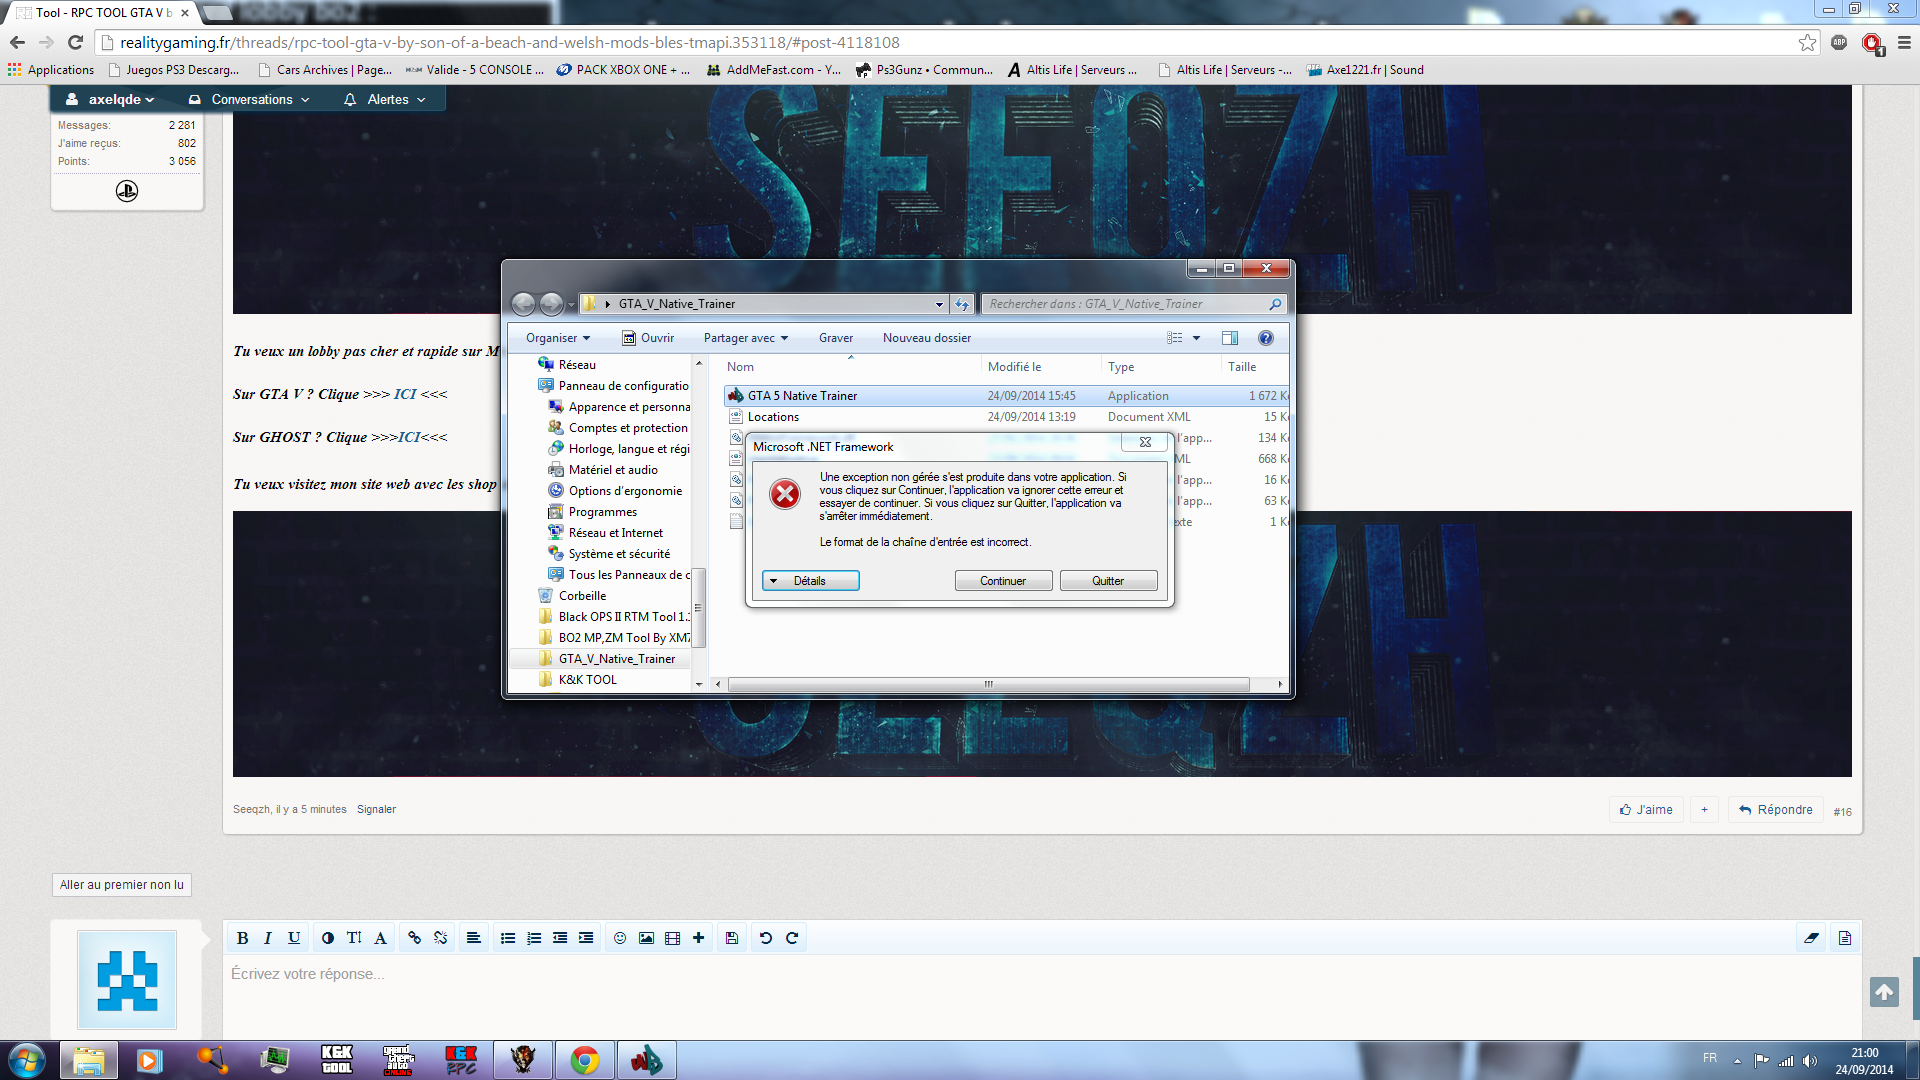
Task: Click Ouvrir in Explorer toolbar
Action: point(648,338)
